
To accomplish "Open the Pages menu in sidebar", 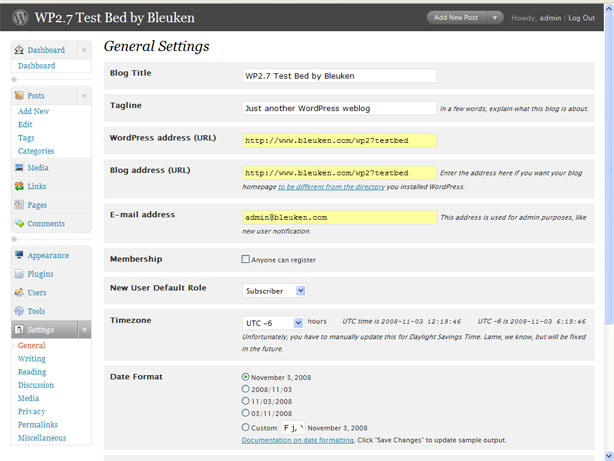I will tap(37, 205).
